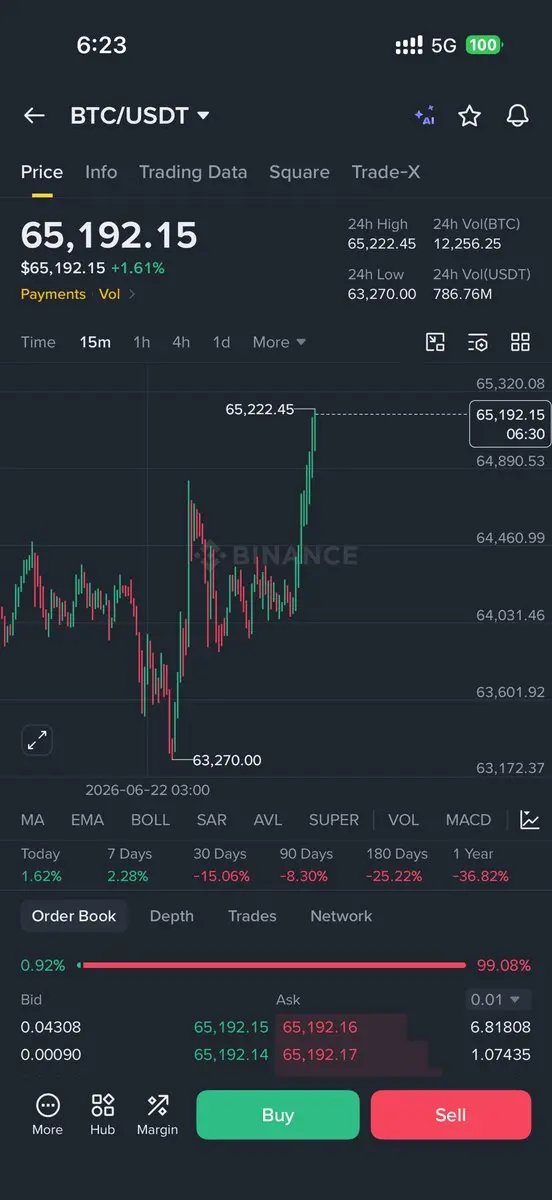The width and height of the screenshot is (552, 1200).
Task: Select the 15m chart interval
Action: click(x=95, y=342)
